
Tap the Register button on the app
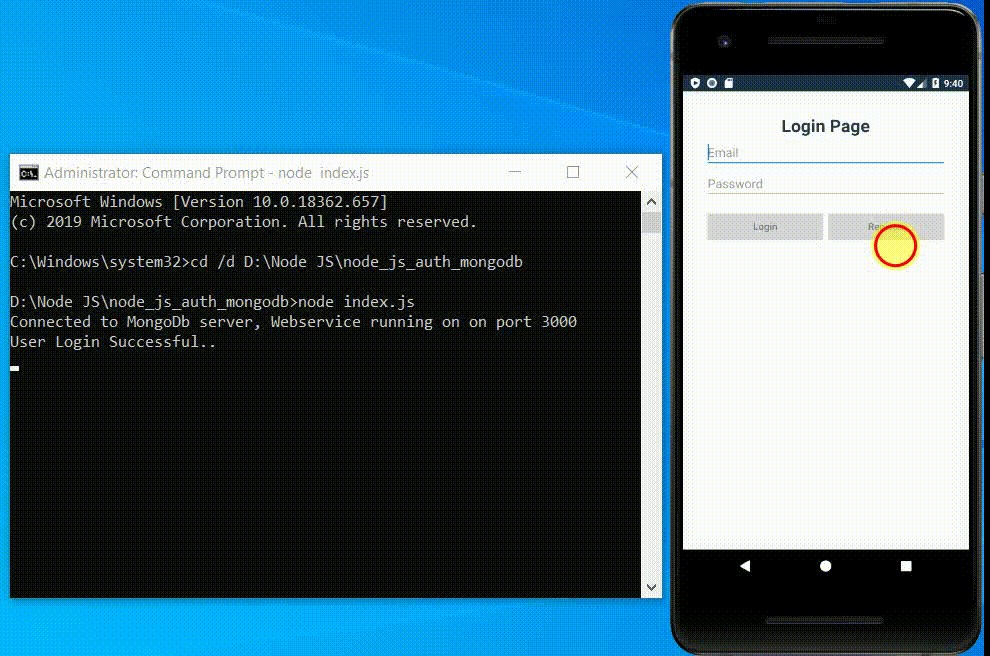point(885,227)
